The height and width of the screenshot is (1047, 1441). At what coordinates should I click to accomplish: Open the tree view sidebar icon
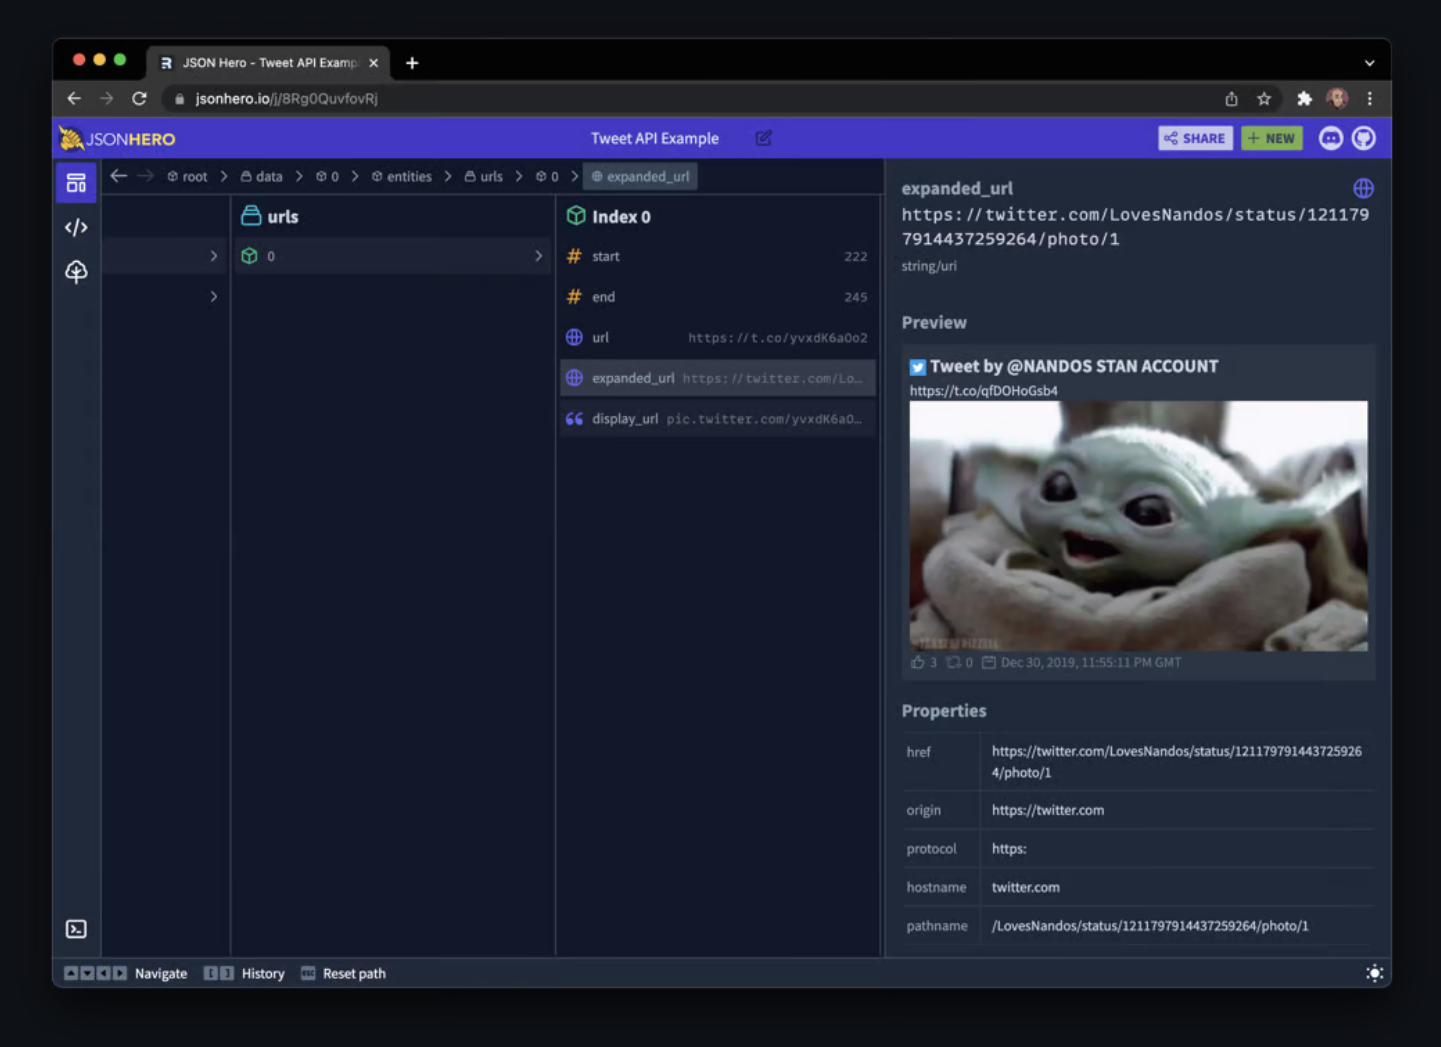(76, 271)
